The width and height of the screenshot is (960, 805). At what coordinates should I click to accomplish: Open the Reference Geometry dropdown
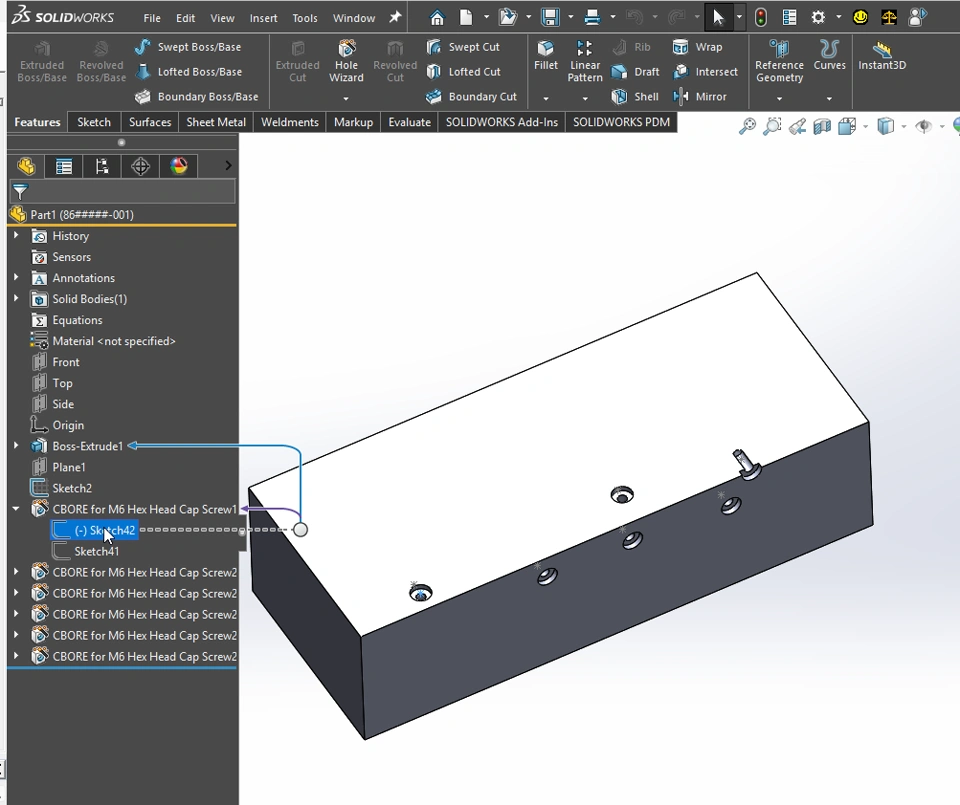click(x=779, y=98)
